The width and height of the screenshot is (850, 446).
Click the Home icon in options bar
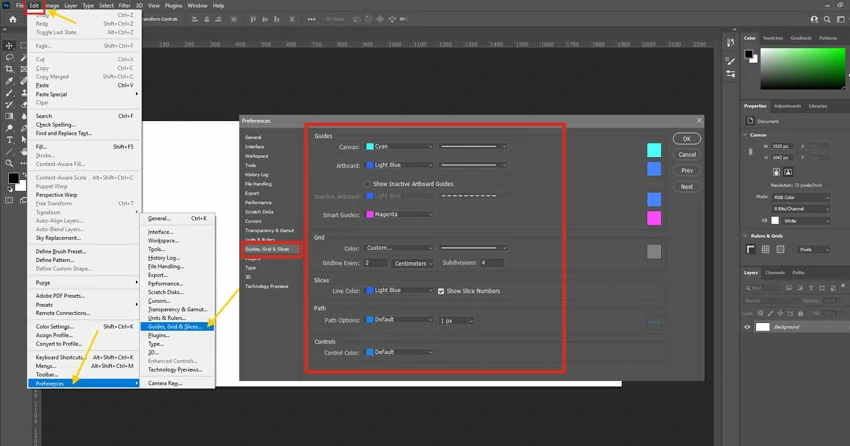point(12,19)
